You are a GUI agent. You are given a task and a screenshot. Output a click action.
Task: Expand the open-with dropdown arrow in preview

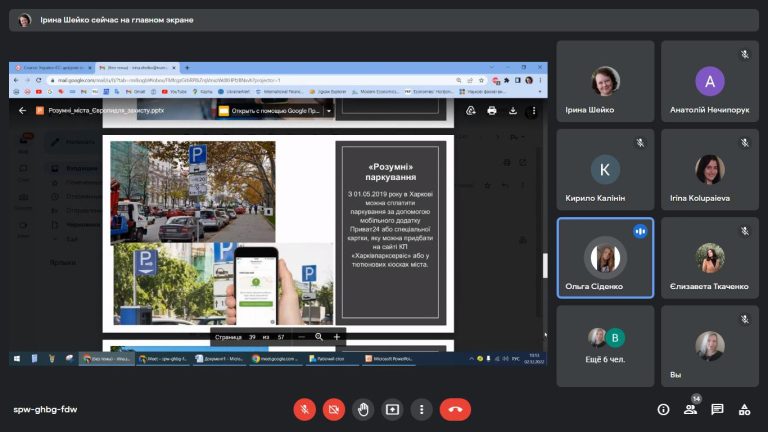[x=329, y=111]
